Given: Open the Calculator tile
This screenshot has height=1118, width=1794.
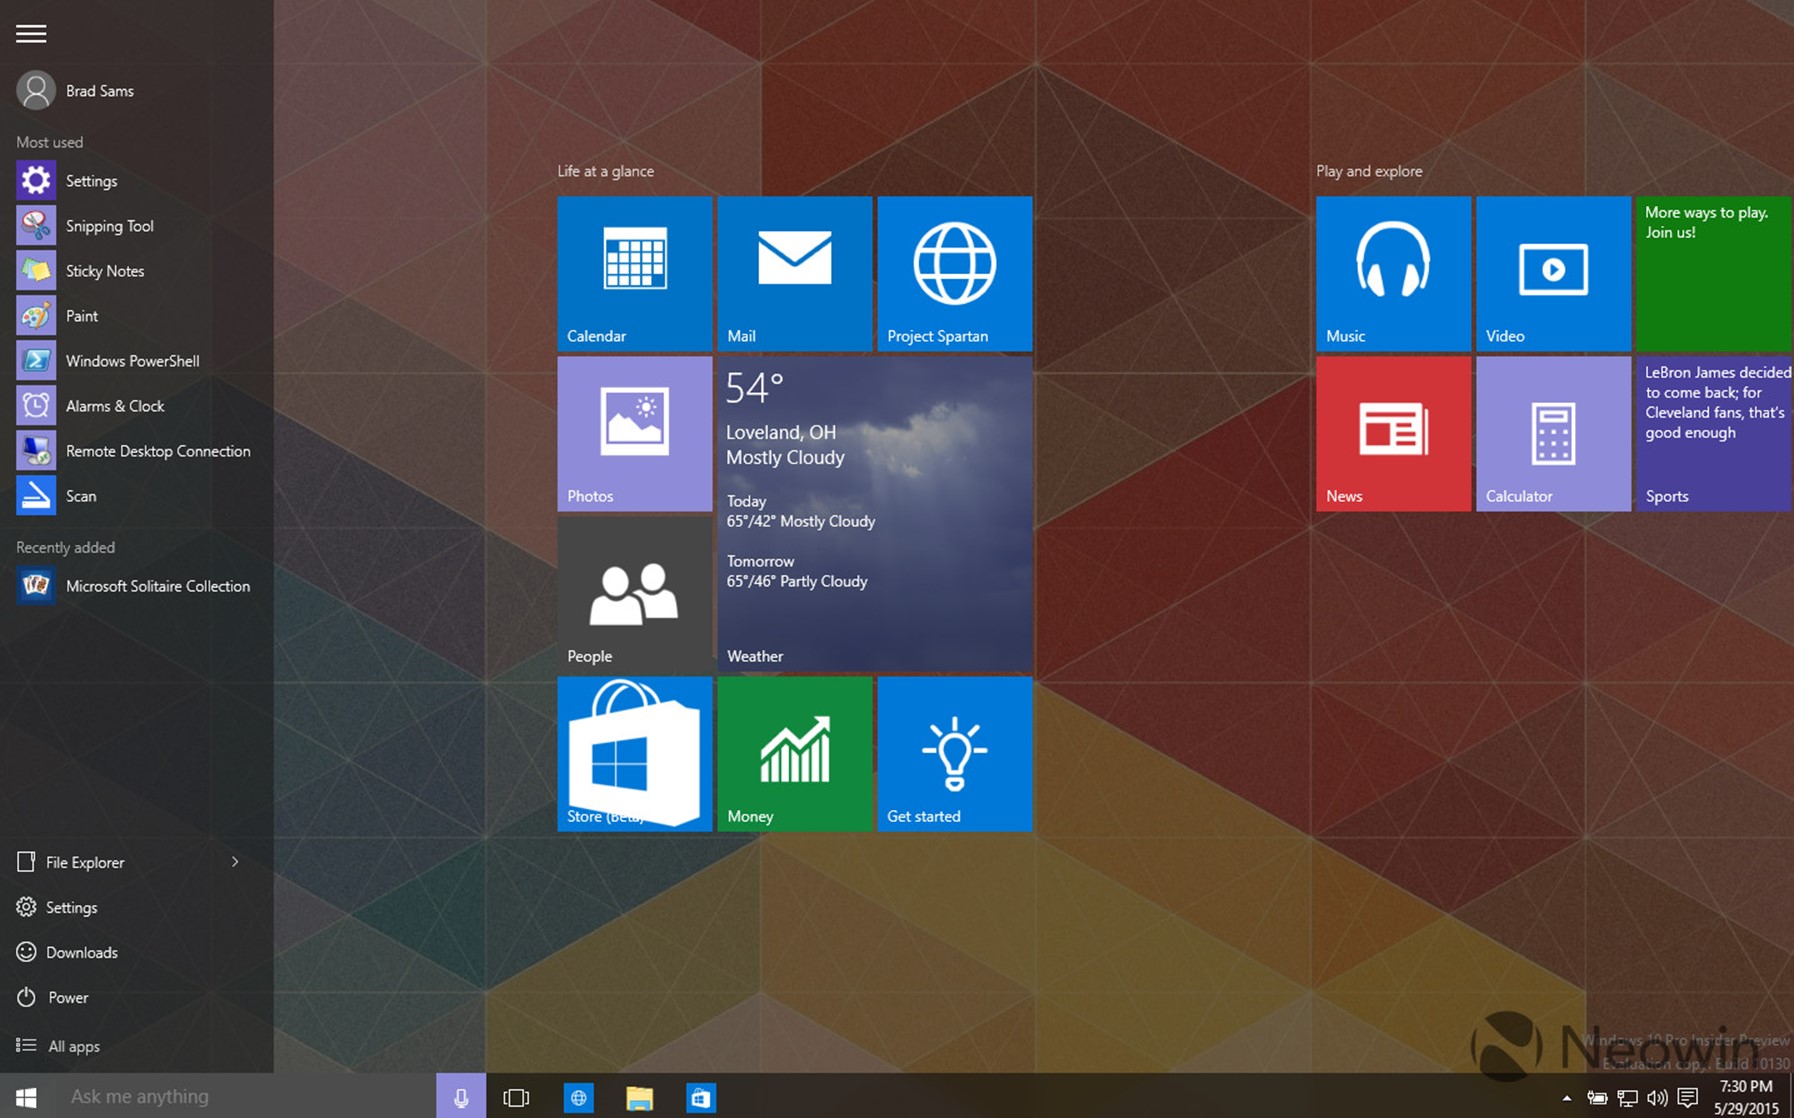Looking at the screenshot, I should click(x=1552, y=432).
